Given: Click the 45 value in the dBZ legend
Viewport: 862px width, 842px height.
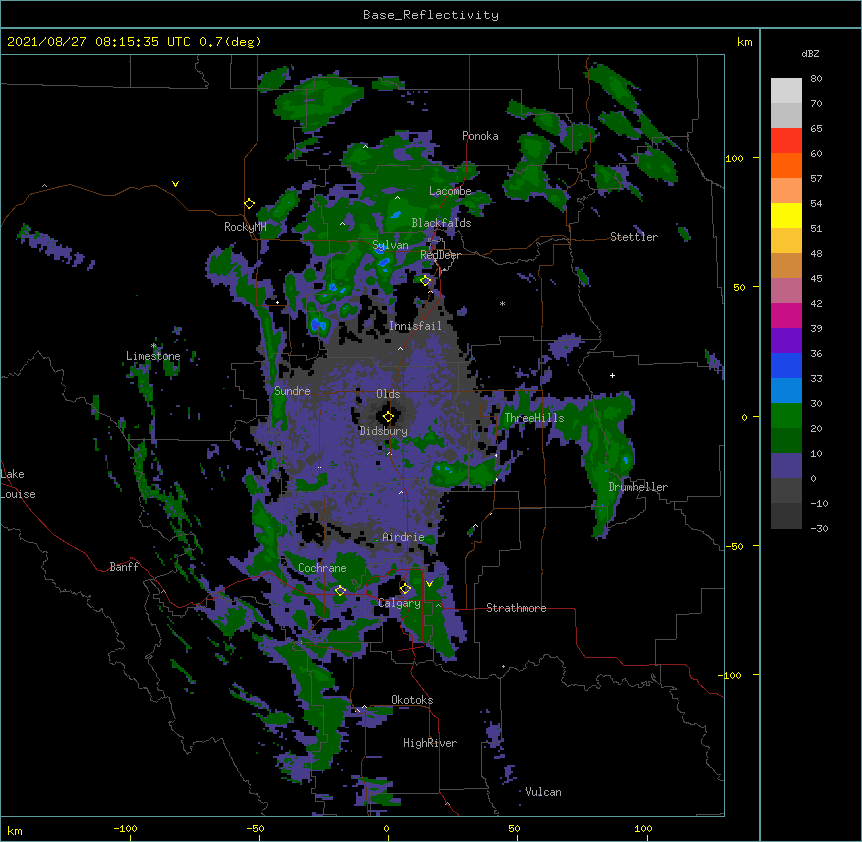Looking at the screenshot, I should point(816,278).
